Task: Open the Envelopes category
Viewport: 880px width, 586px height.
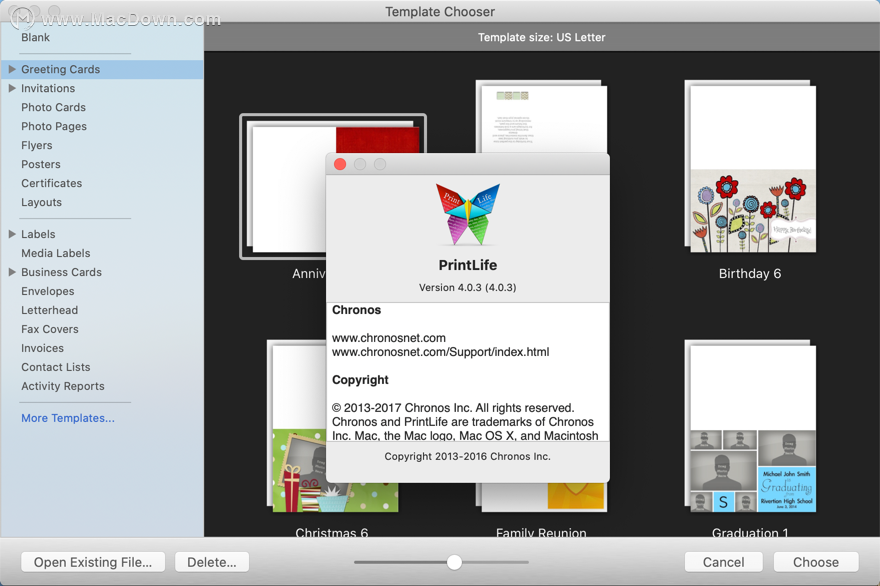Action: [x=48, y=291]
